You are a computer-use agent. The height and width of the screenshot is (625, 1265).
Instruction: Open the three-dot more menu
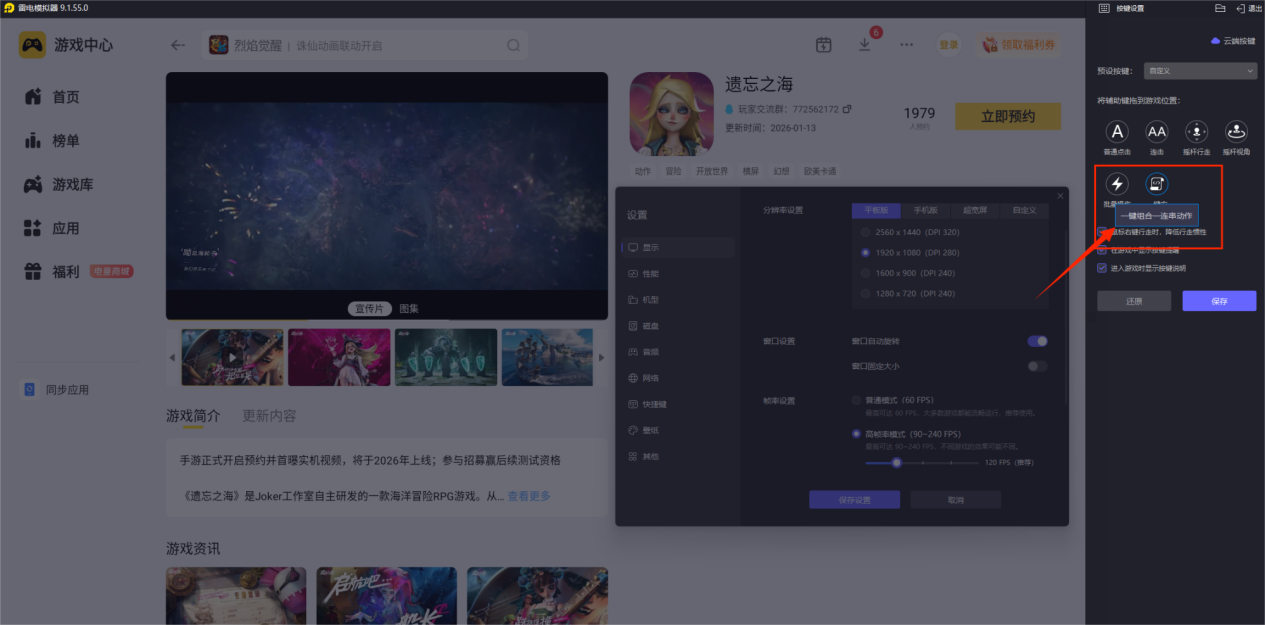click(x=906, y=45)
